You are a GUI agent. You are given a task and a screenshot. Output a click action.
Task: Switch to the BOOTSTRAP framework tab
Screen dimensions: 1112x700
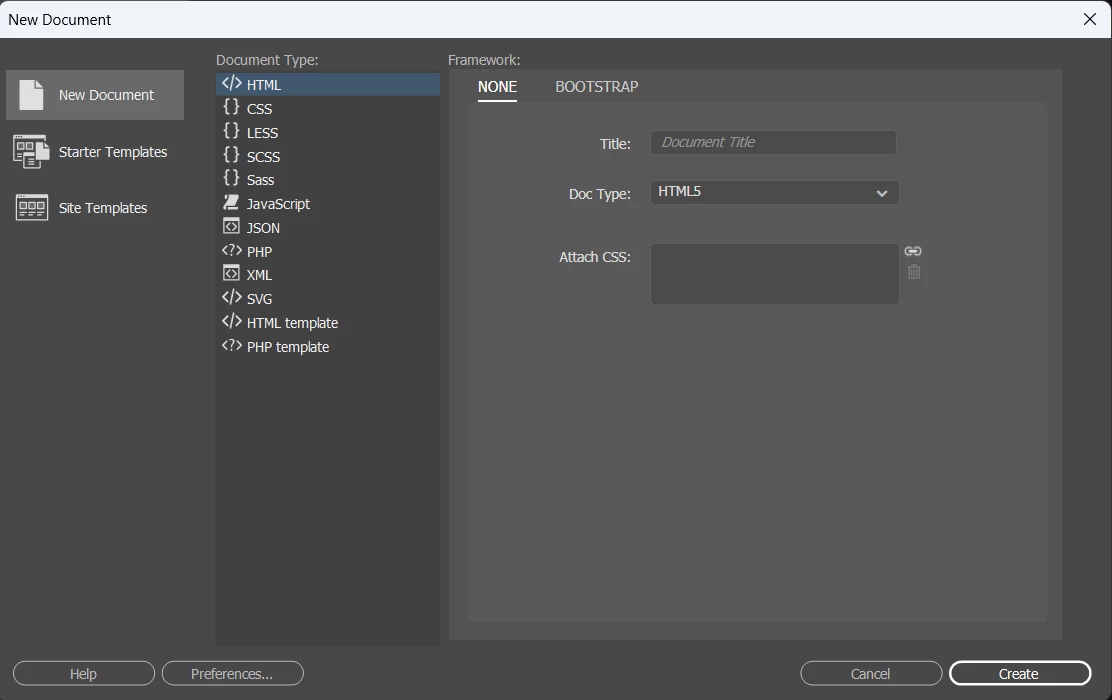[596, 87]
